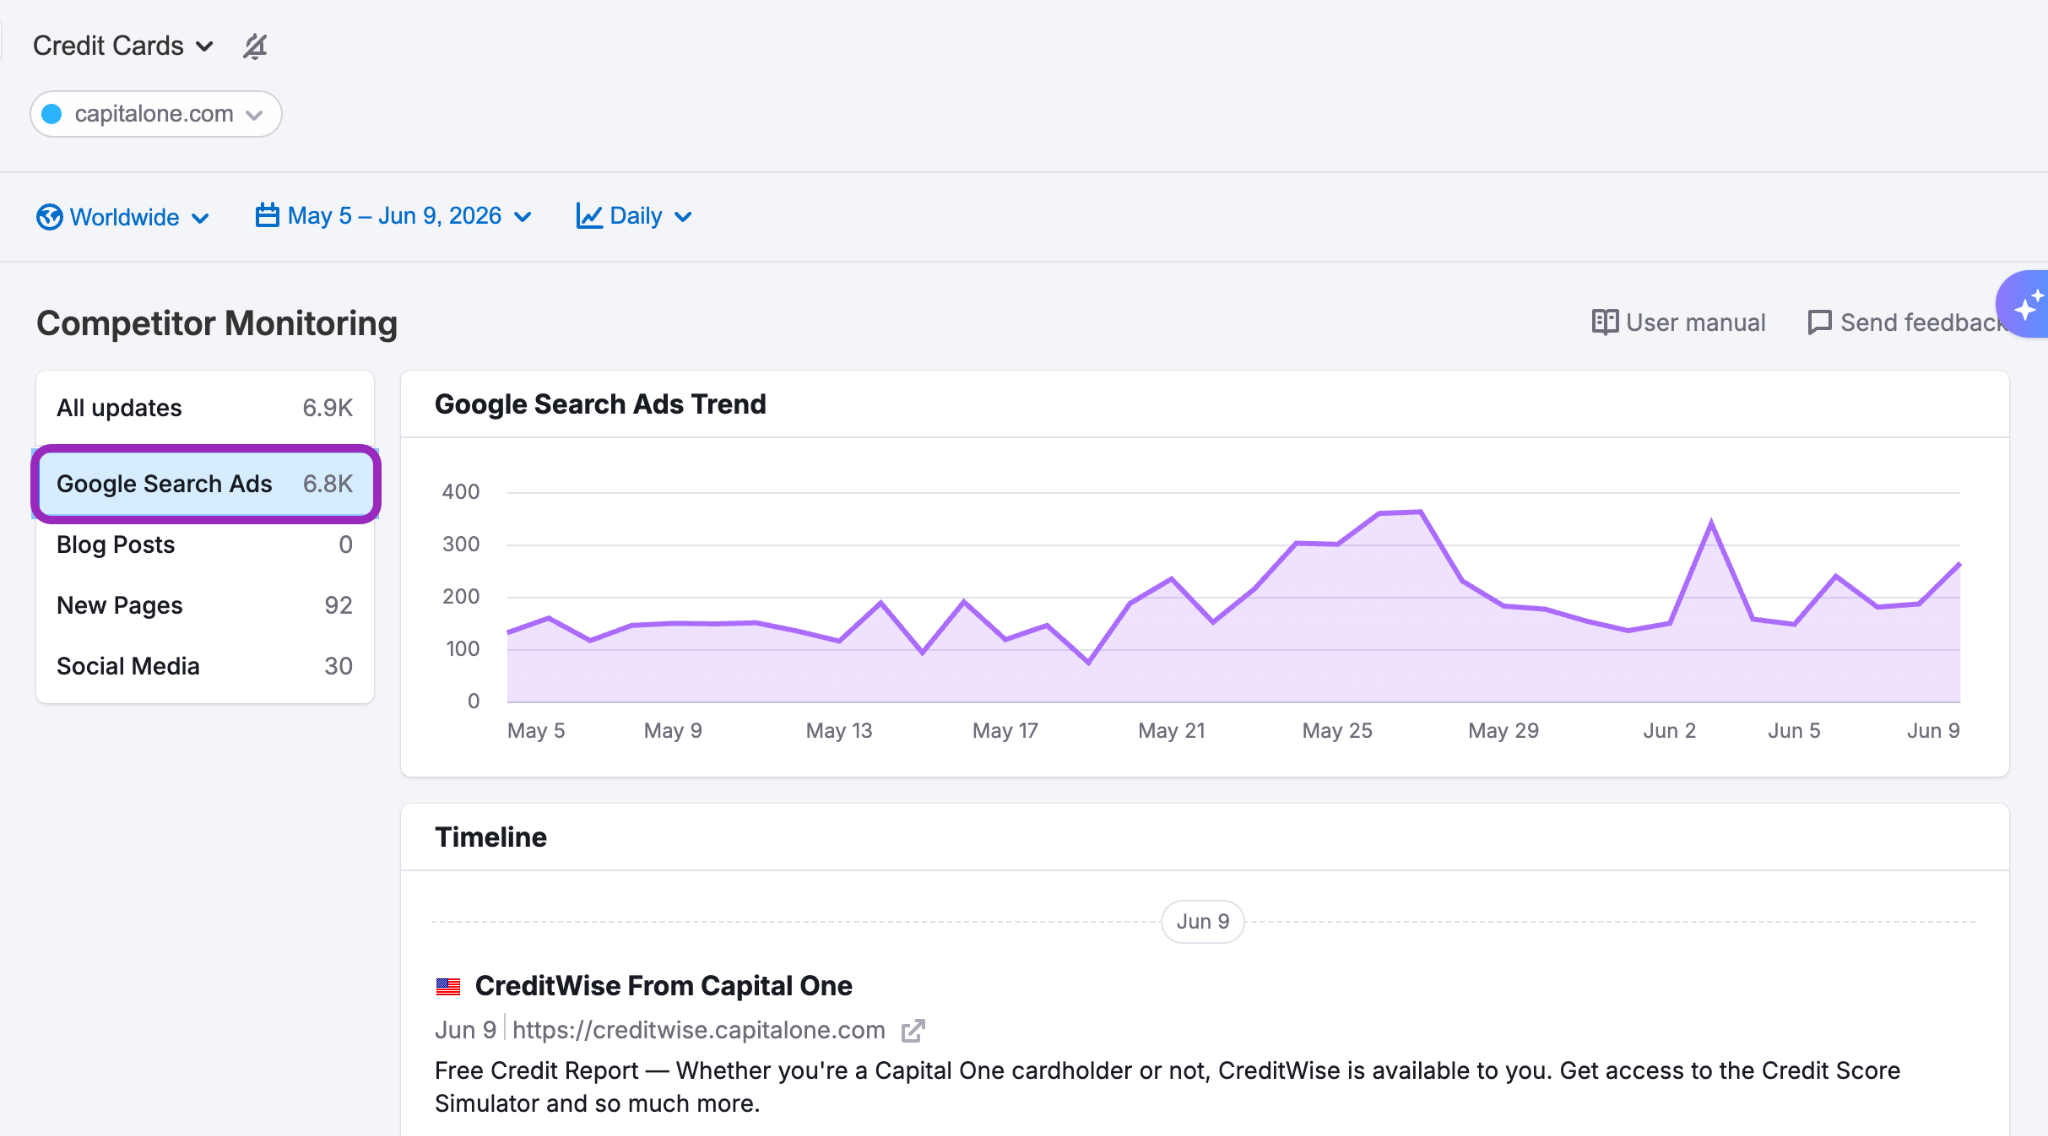
Task: Click the book icon beside User manual
Action: (x=1605, y=322)
